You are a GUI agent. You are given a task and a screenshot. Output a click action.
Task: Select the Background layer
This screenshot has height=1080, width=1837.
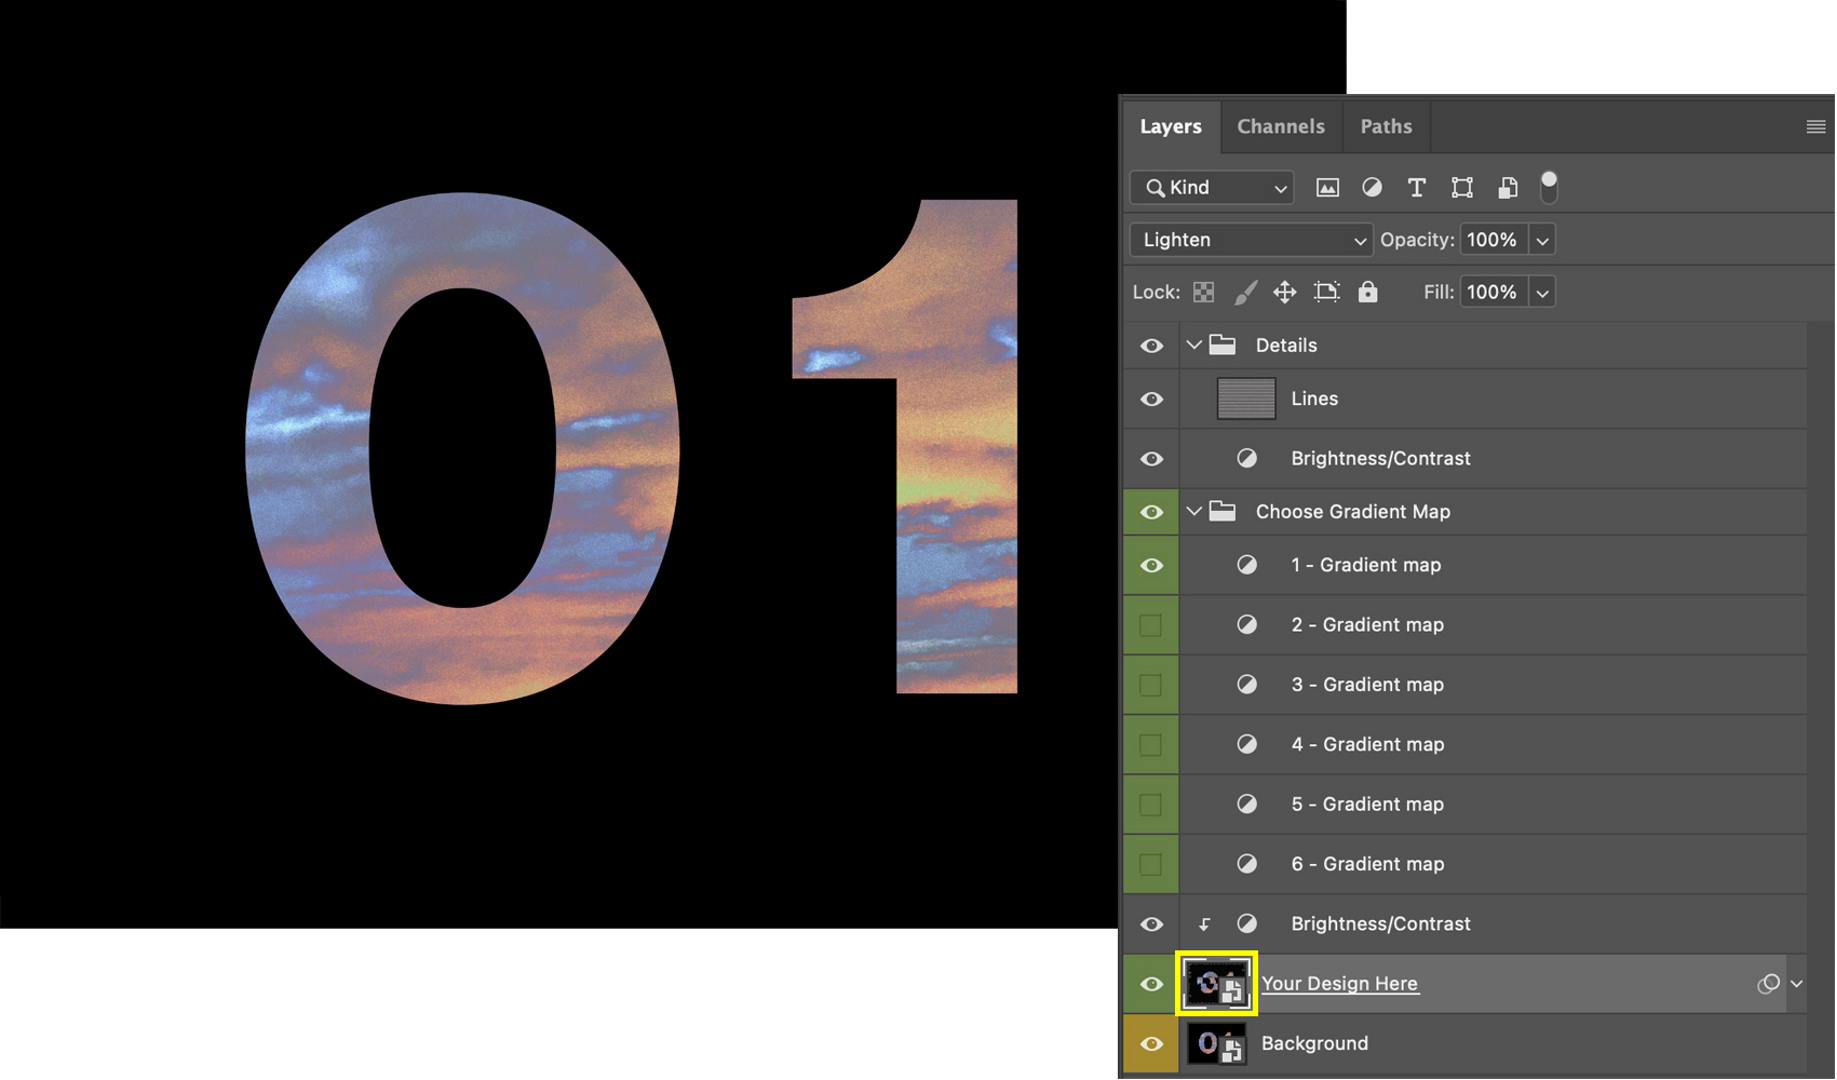[x=1314, y=1043]
